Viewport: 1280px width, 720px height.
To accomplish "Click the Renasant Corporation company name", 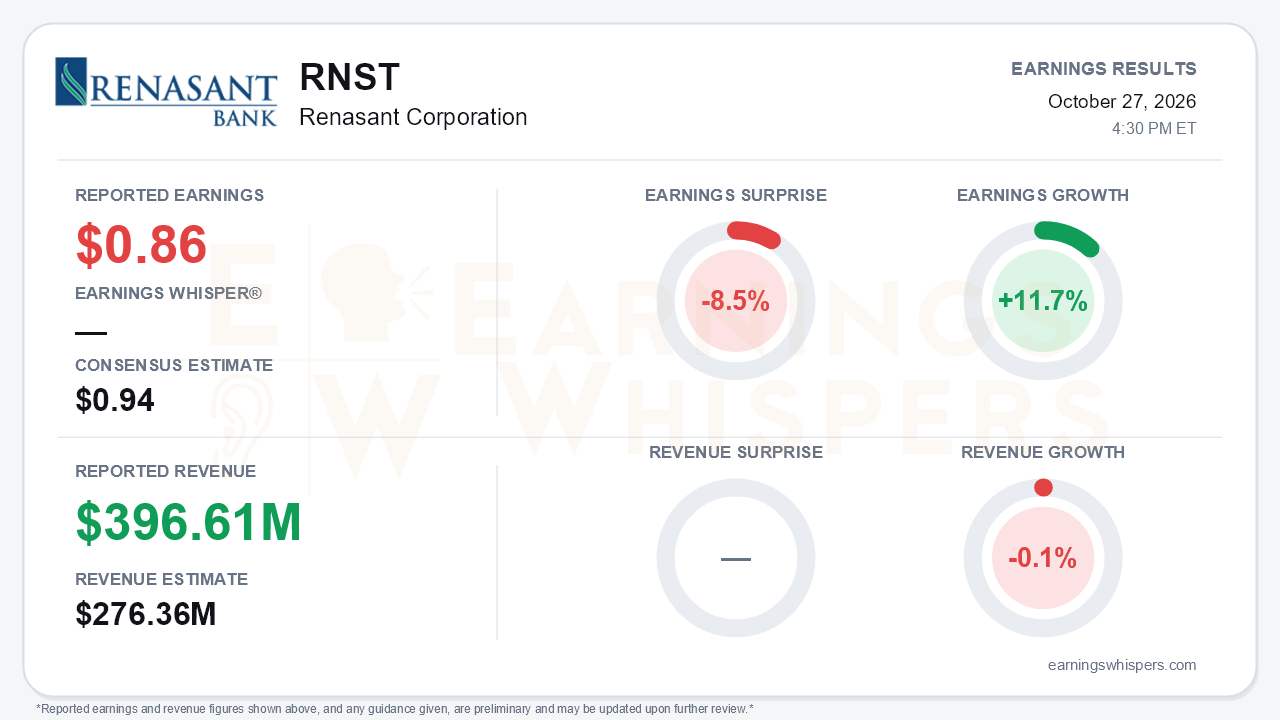I will click(x=413, y=117).
